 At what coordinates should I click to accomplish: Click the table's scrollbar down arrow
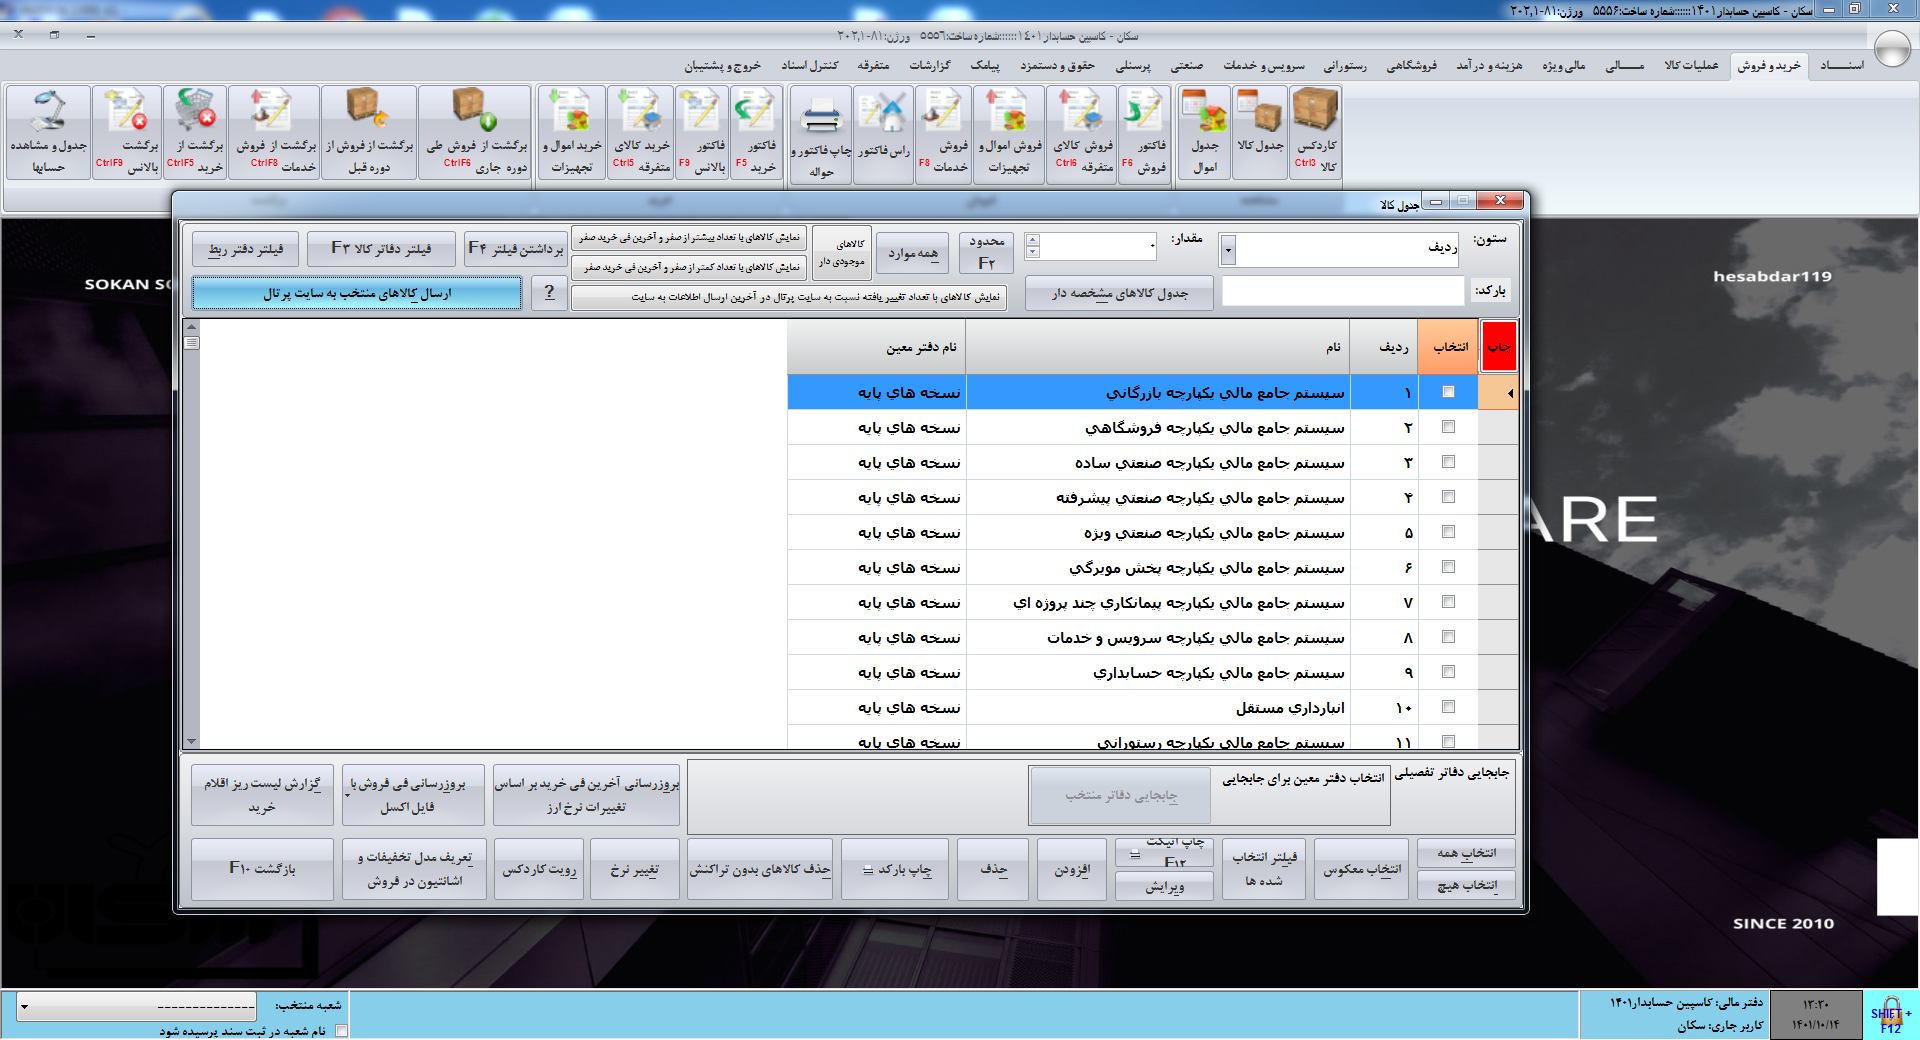click(x=191, y=742)
